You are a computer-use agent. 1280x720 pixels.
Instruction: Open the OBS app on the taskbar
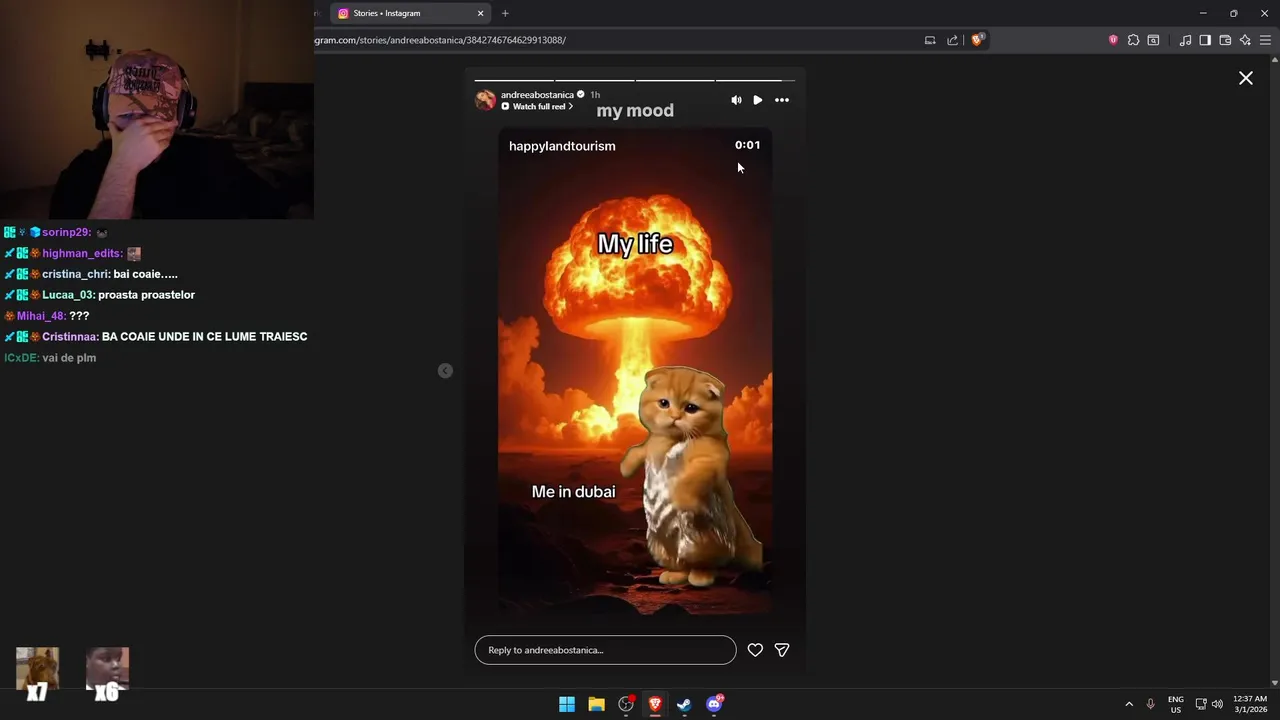[626, 704]
